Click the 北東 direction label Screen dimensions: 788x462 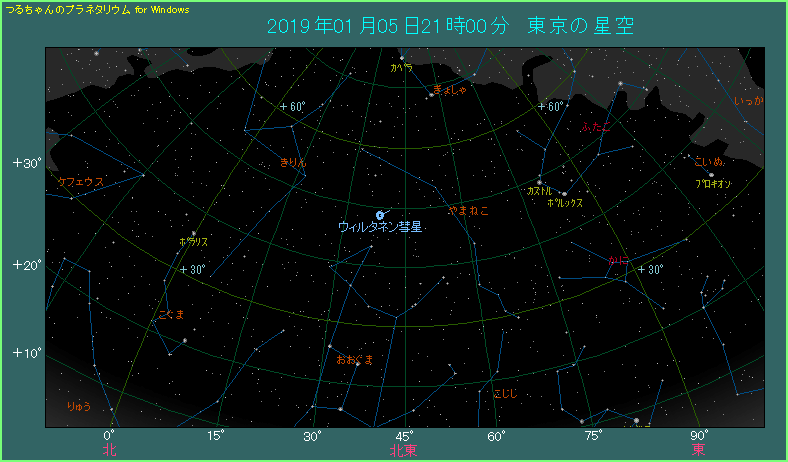coord(403,451)
